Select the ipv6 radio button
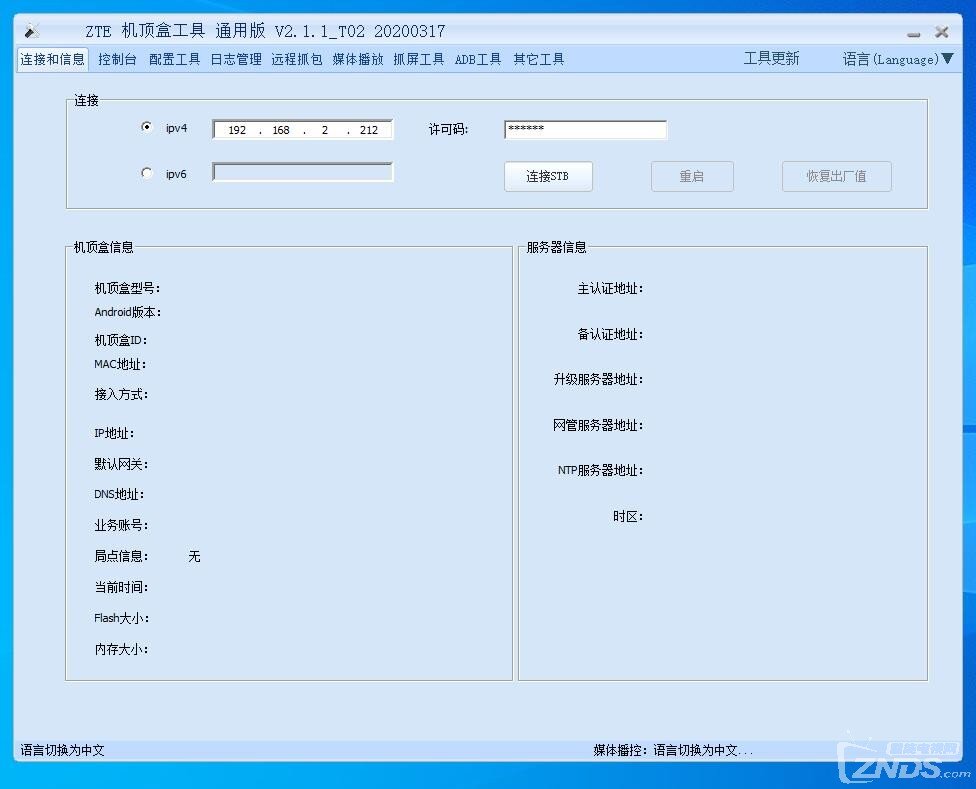The height and width of the screenshot is (789, 976). [146, 173]
